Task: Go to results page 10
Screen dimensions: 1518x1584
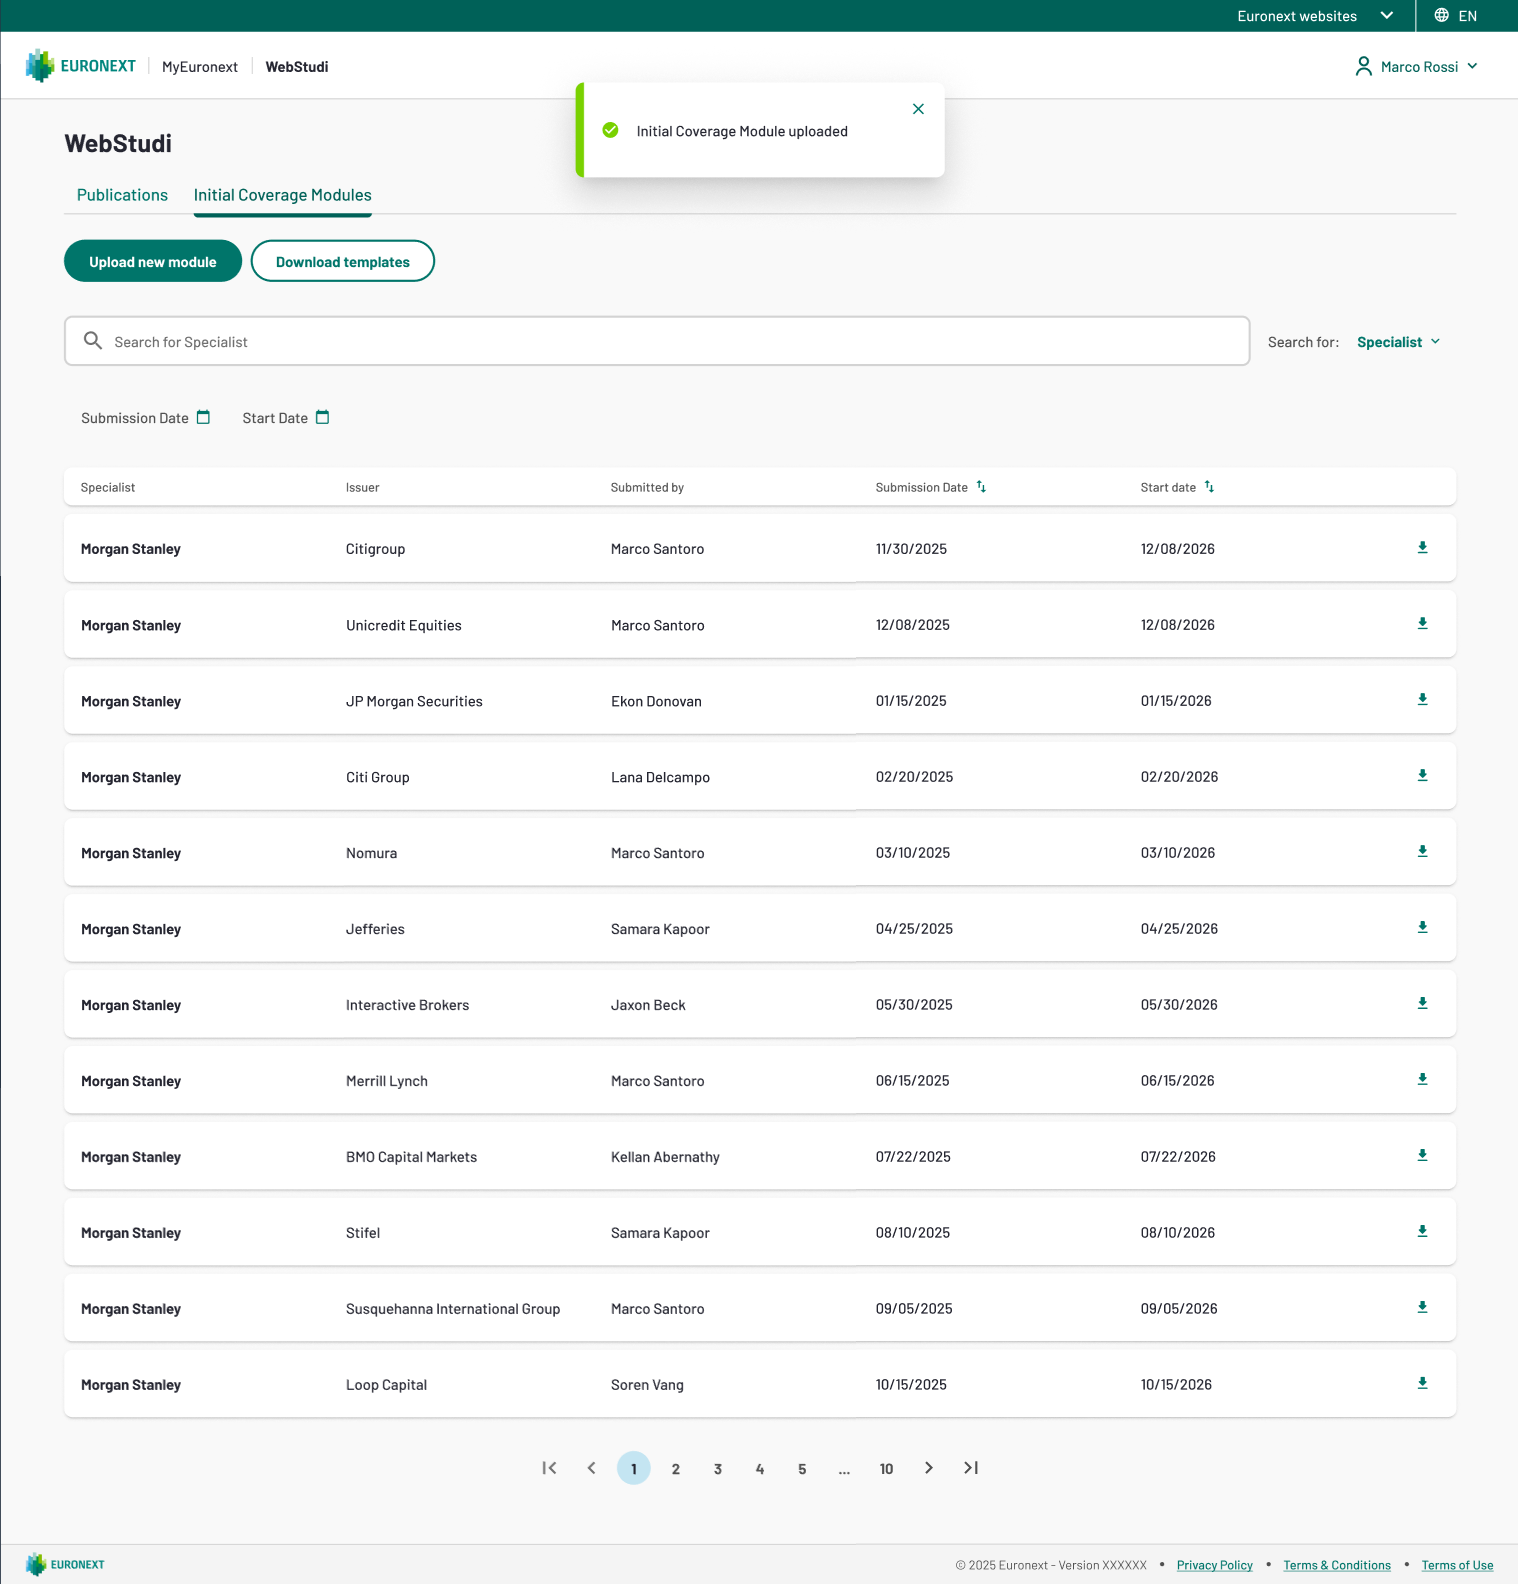Action: 886,1468
